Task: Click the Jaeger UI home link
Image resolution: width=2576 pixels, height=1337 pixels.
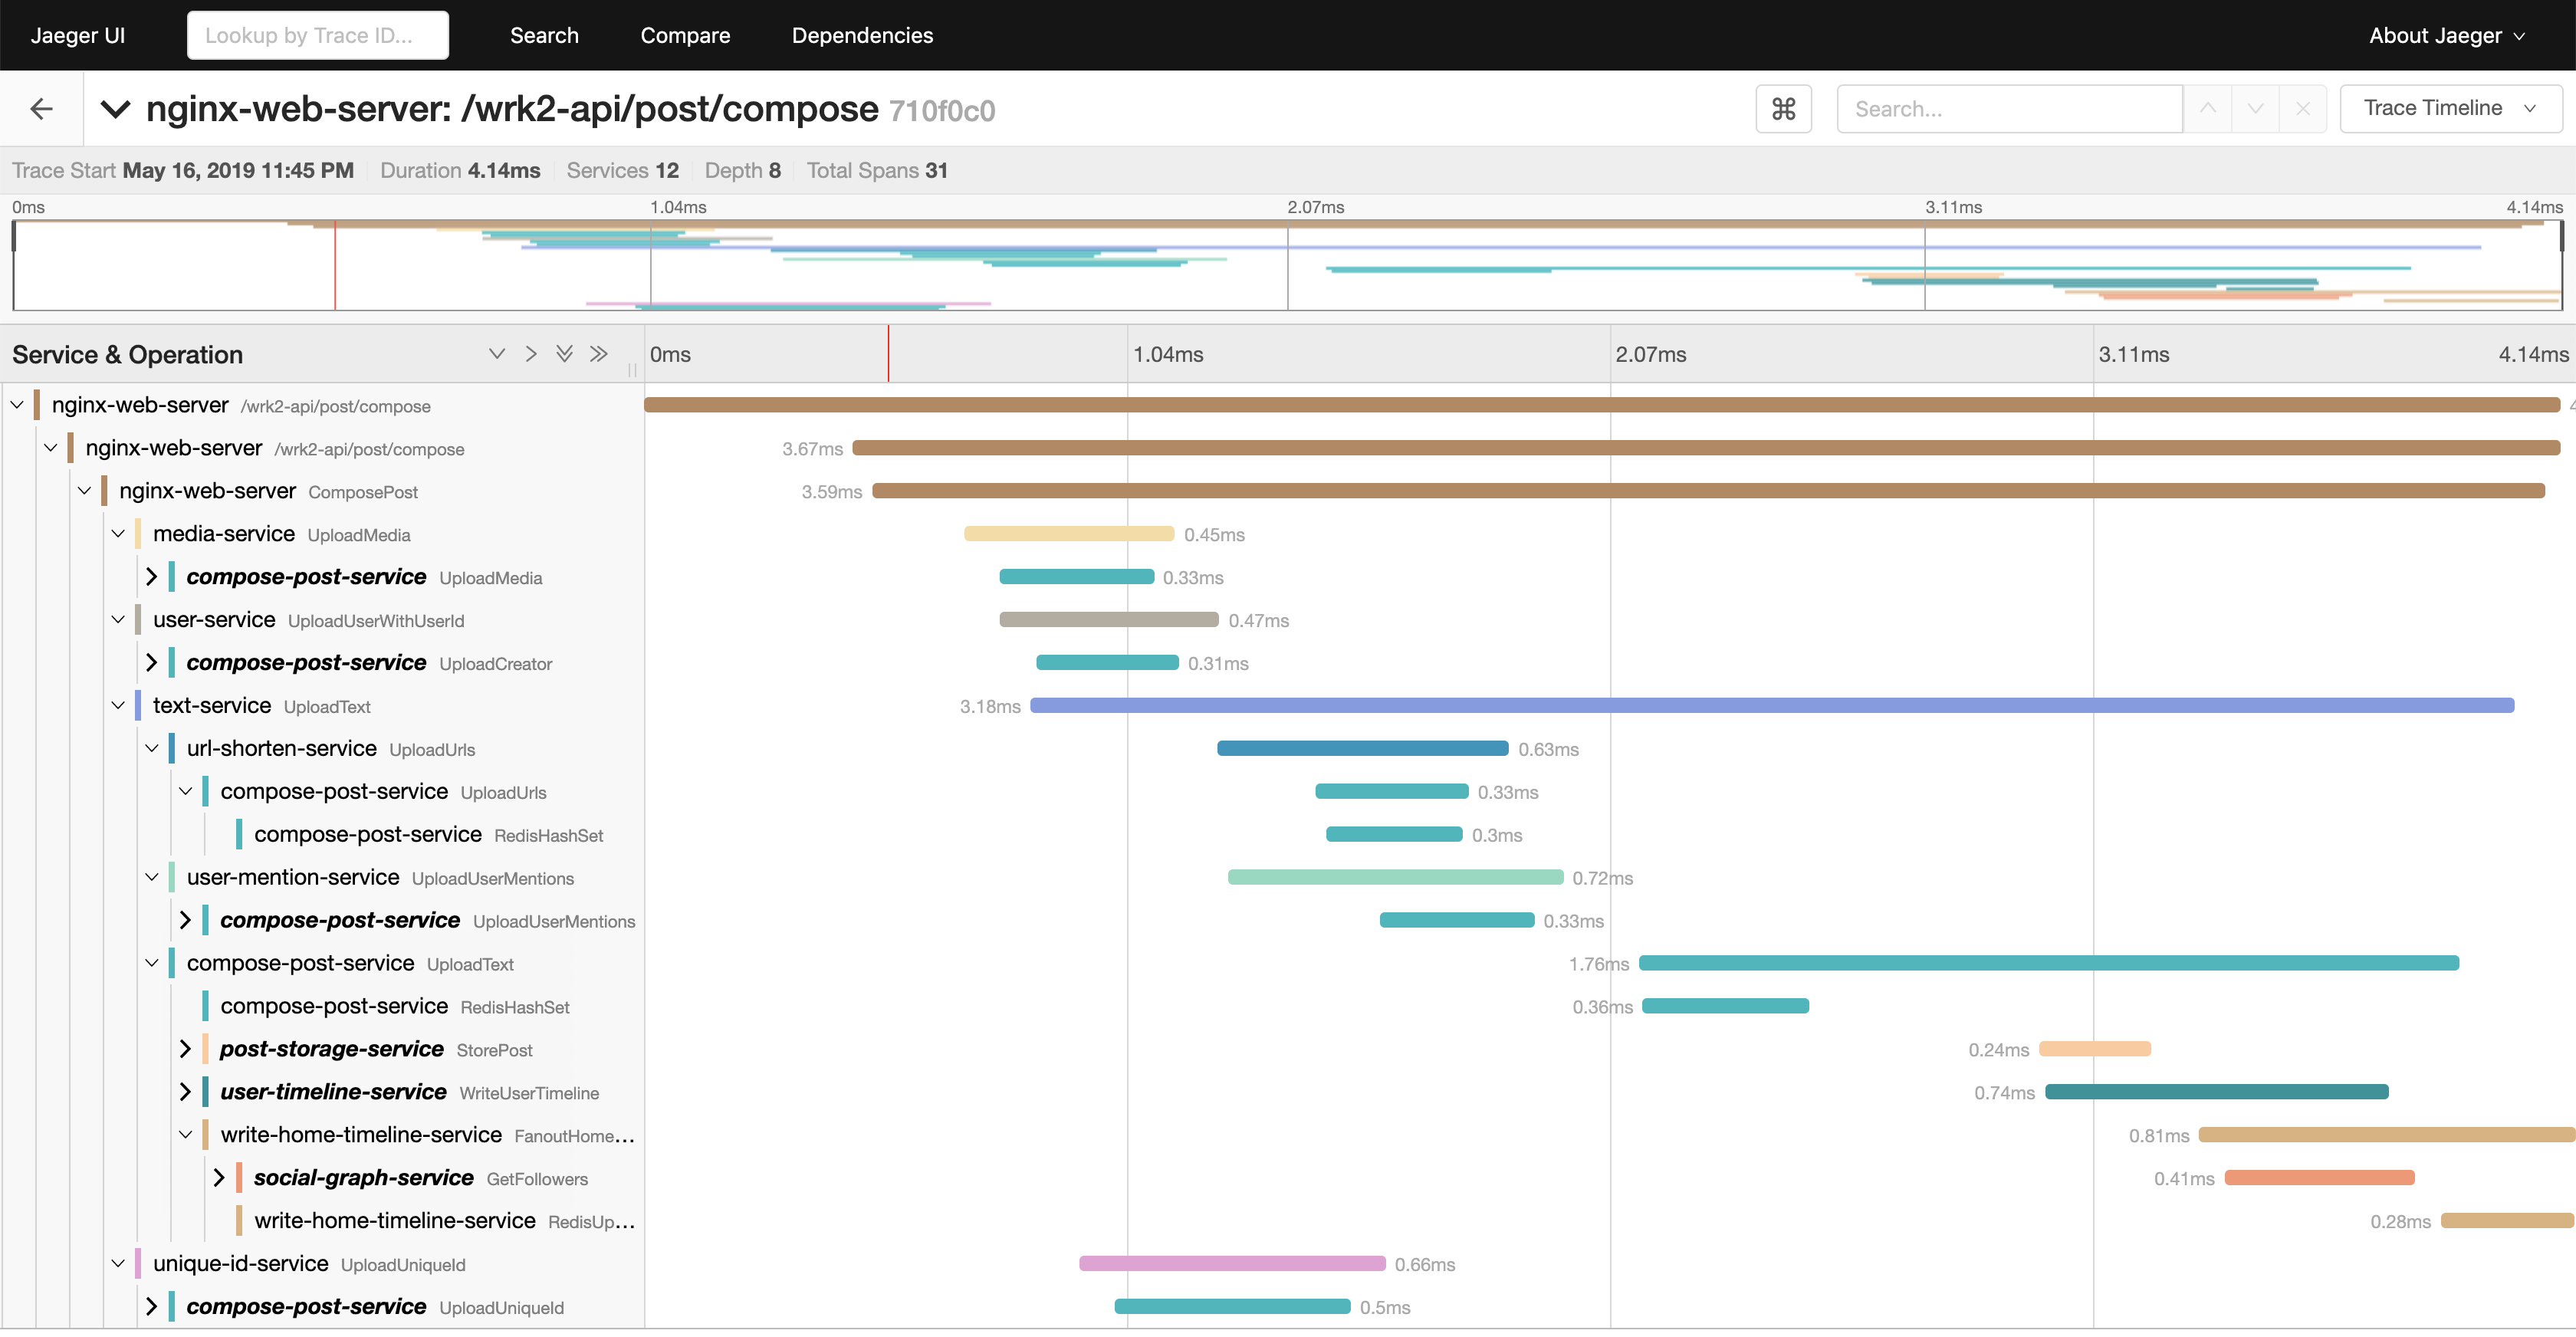Action: point(78,35)
